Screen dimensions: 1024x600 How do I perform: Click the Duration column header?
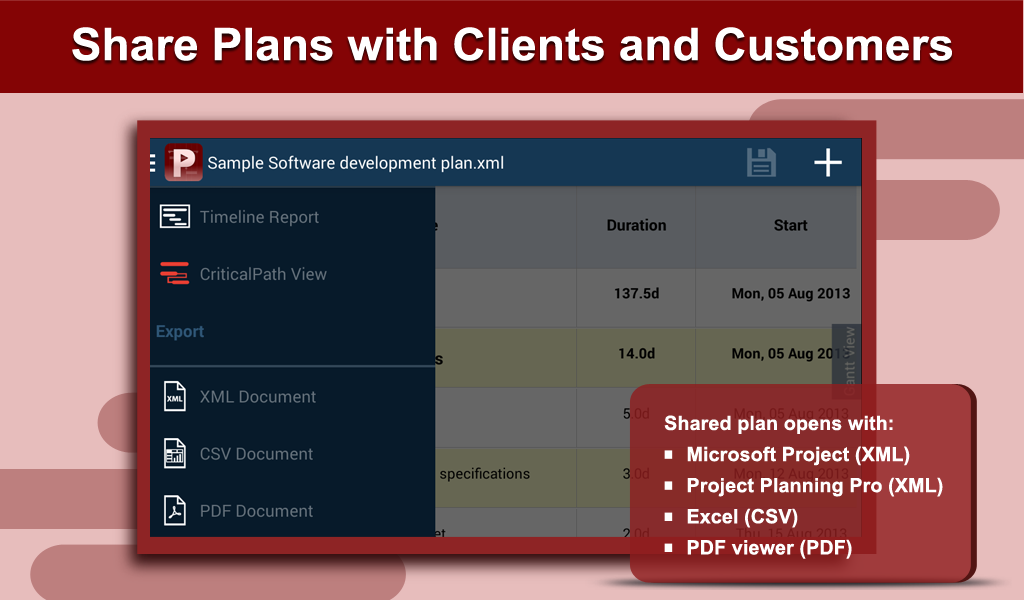[637, 225]
